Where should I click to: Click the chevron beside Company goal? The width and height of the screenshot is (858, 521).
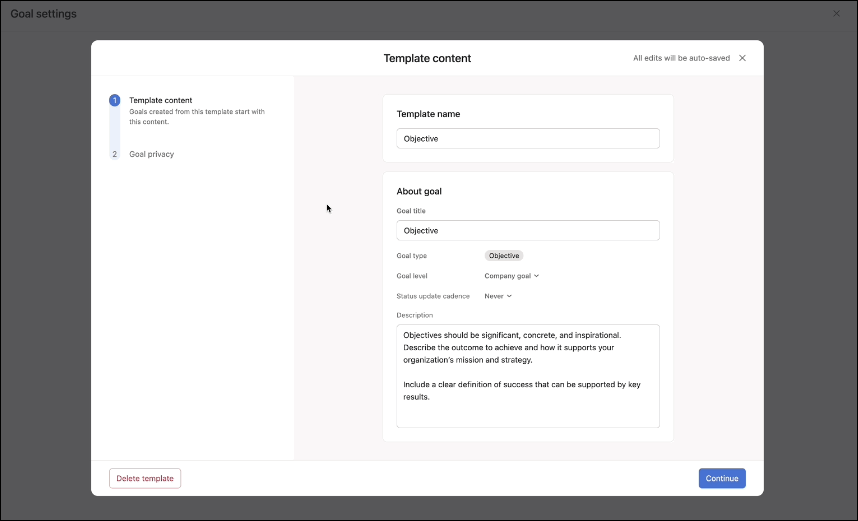pos(536,276)
